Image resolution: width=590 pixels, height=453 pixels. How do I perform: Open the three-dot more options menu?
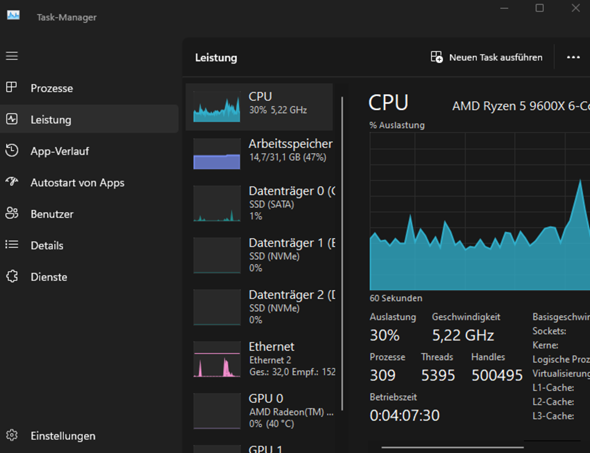pyautogui.click(x=573, y=57)
